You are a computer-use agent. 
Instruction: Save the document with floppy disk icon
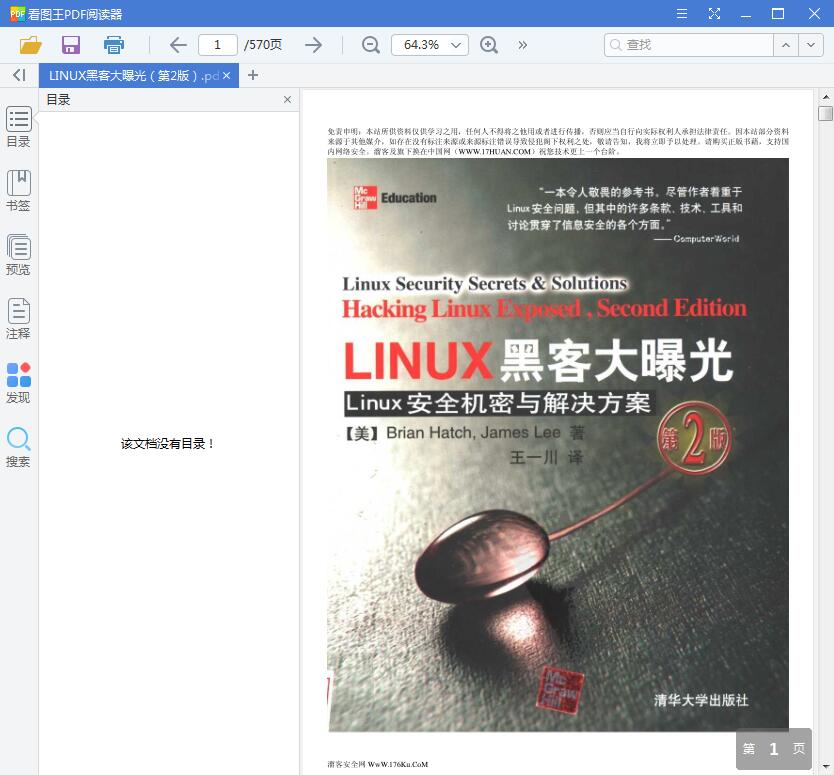tap(71, 45)
